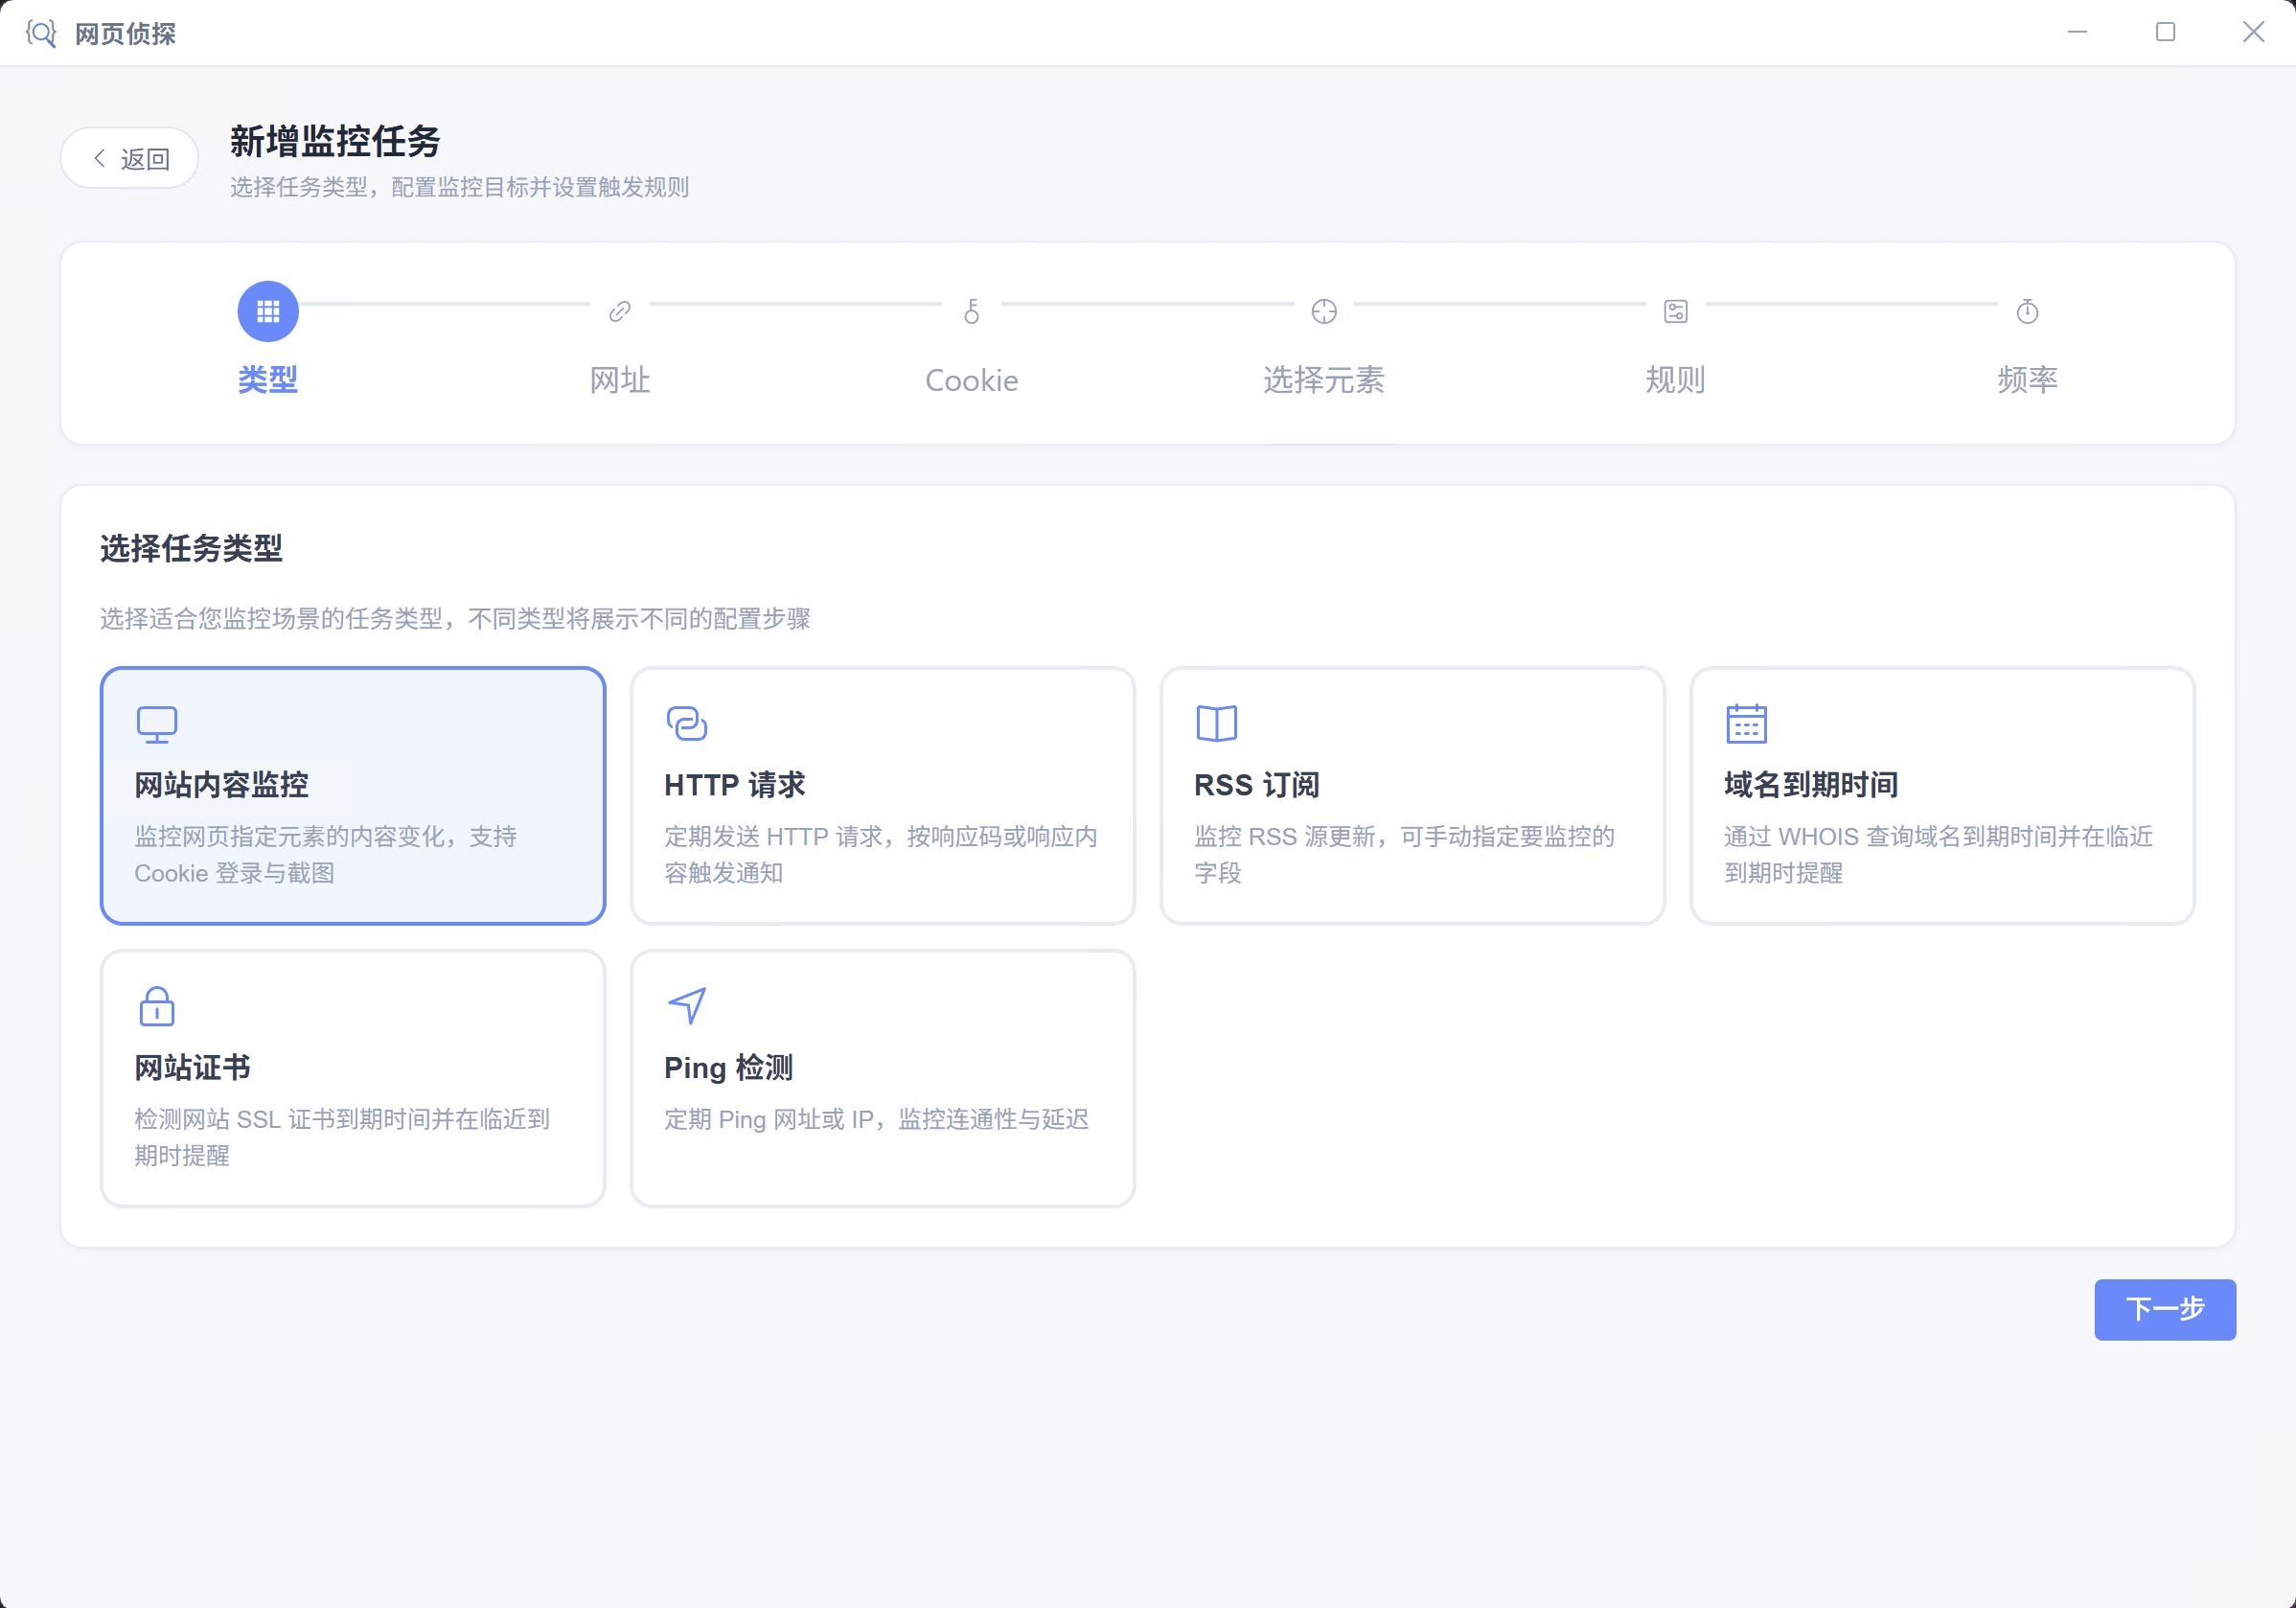The height and width of the screenshot is (1608, 2296).
Task: Click the description text of 网站内容监控
Action: click(x=325, y=854)
